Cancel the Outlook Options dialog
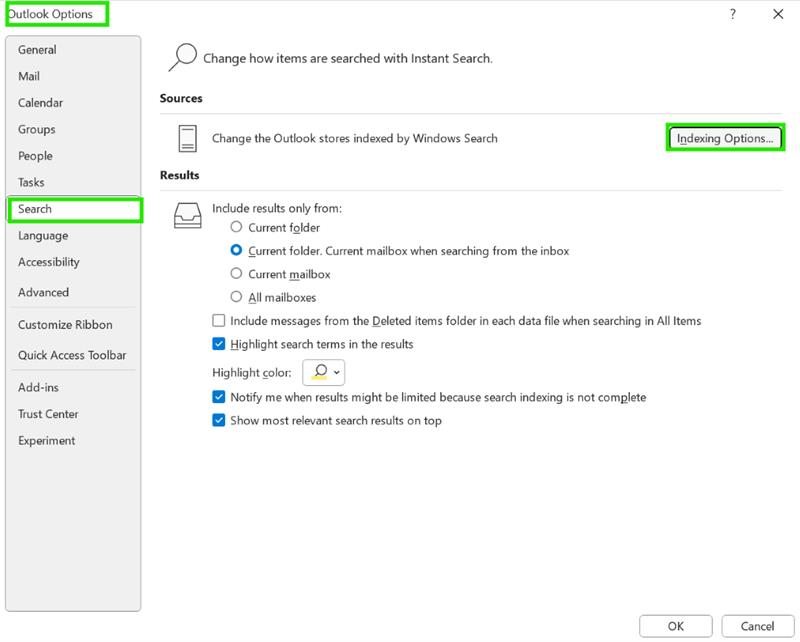Viewport: 800px width, 642px height. [x=757, y=626]
